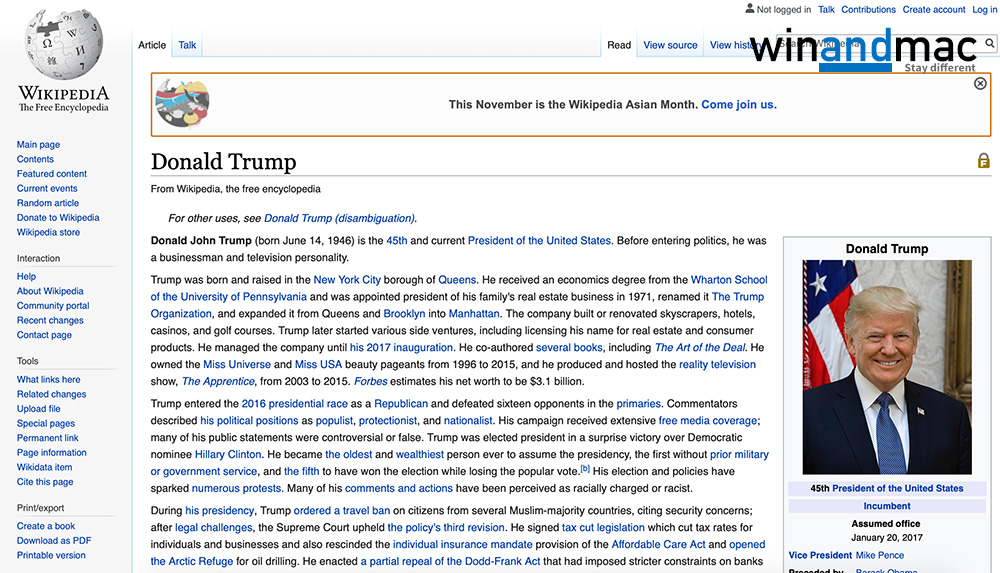Viewport: 1000px width, 573px height.
Task: Open Donald Trump (disambiguation) link
Action: point(339,218)
